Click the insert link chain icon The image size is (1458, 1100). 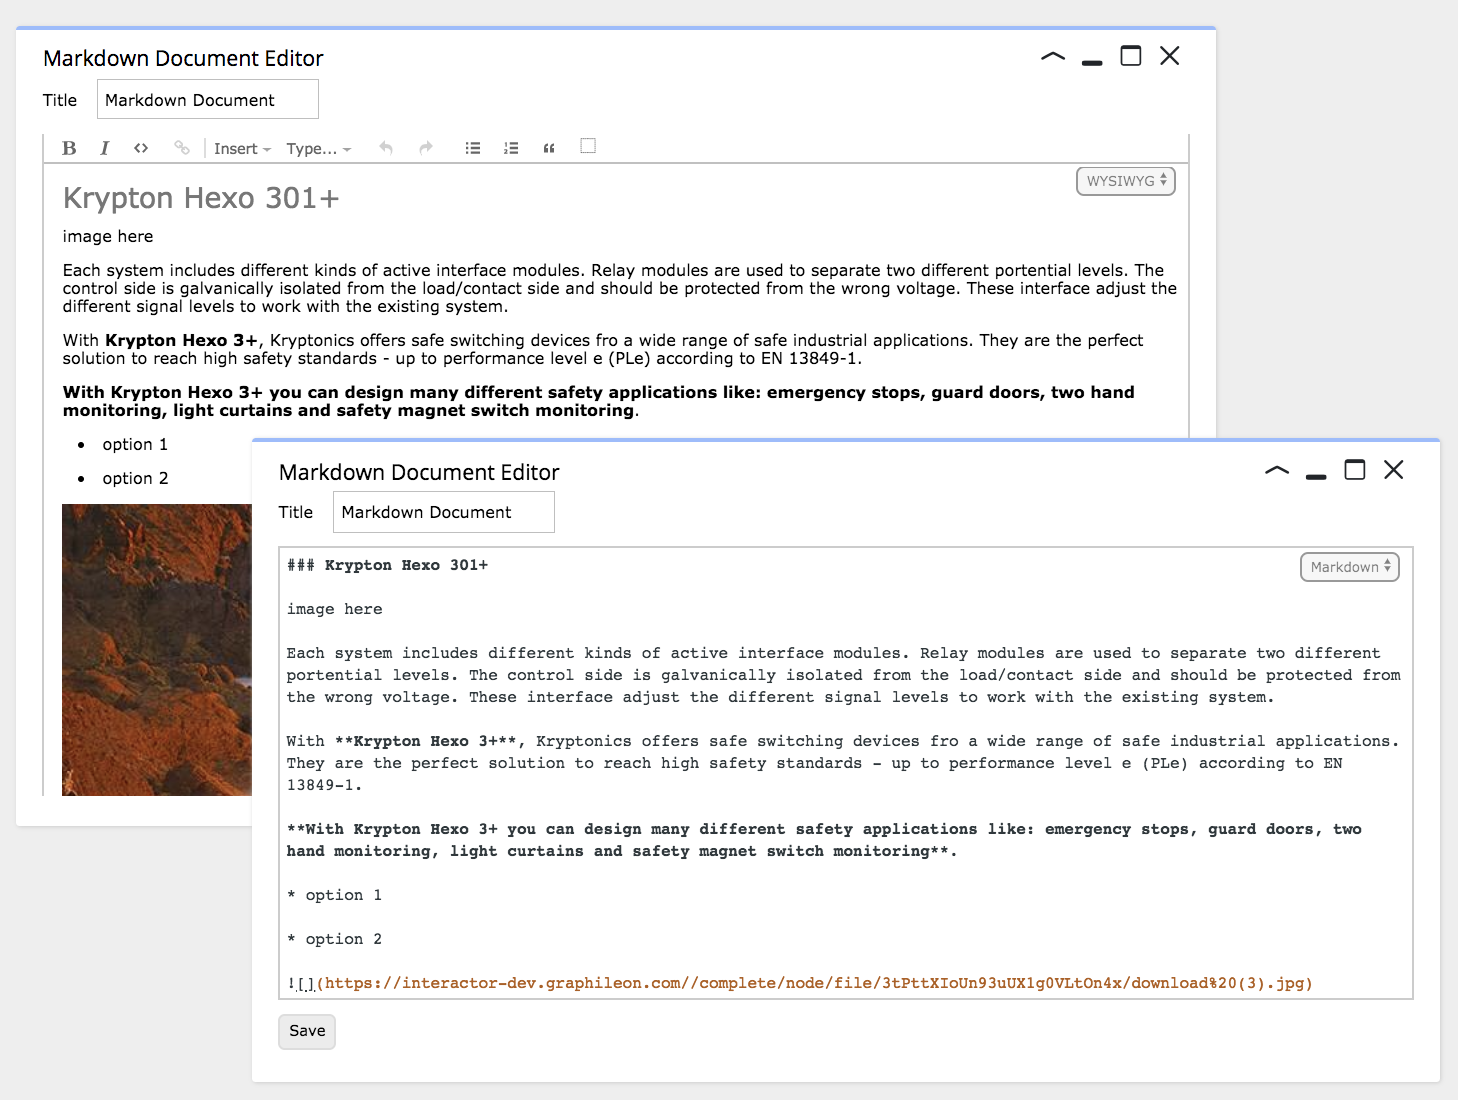pyautogui.click(x=182, y=148)
